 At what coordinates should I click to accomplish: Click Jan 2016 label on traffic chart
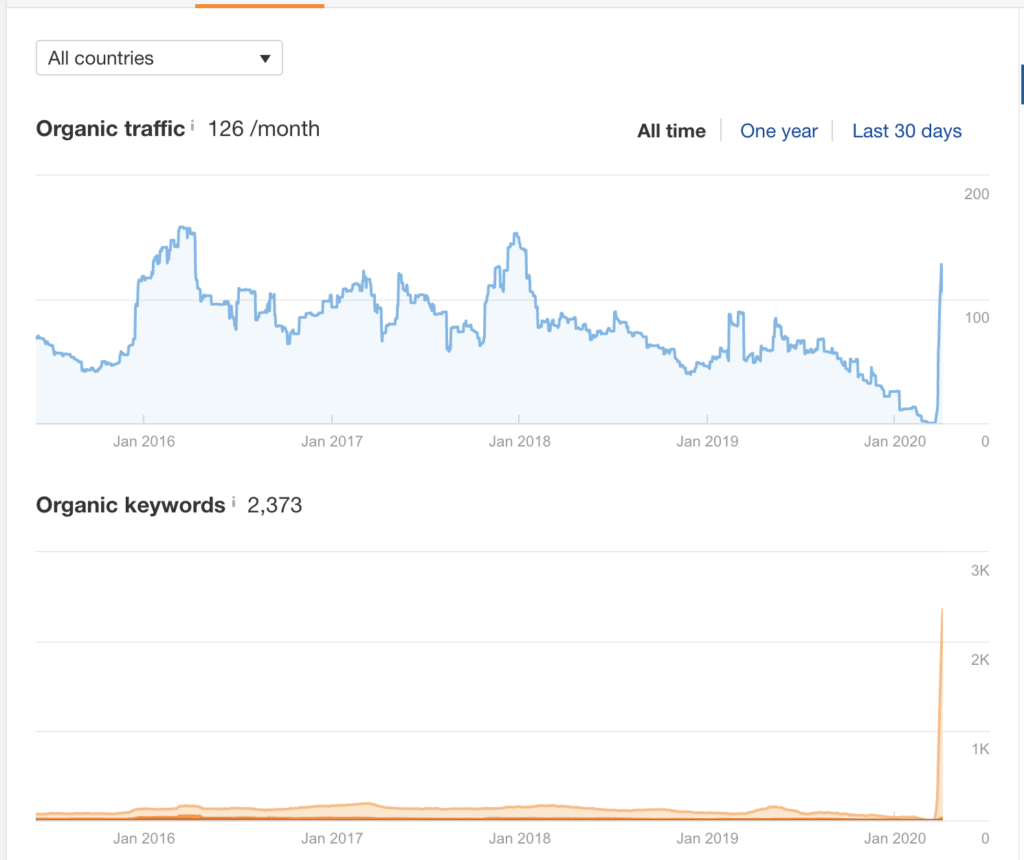tap(143, 440)
